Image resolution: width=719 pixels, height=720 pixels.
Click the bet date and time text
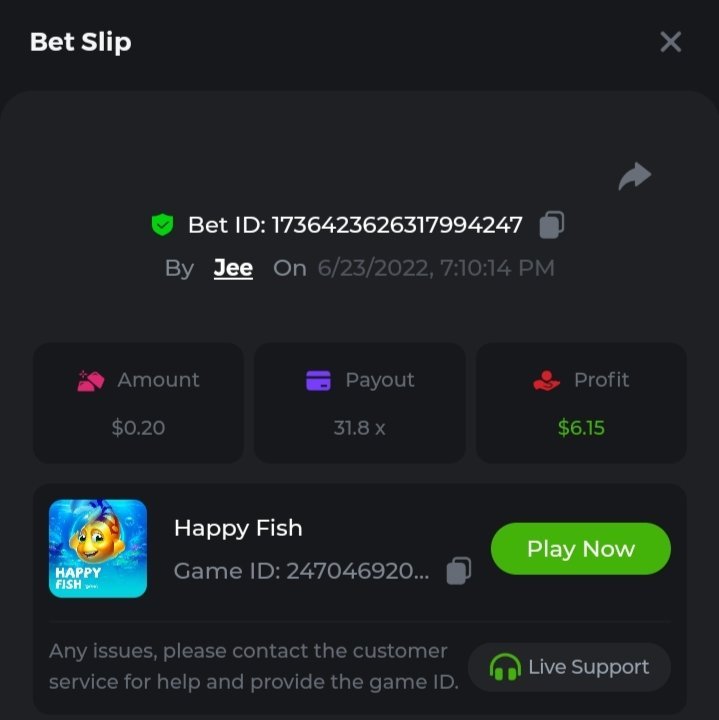click(x=436, y=268)
